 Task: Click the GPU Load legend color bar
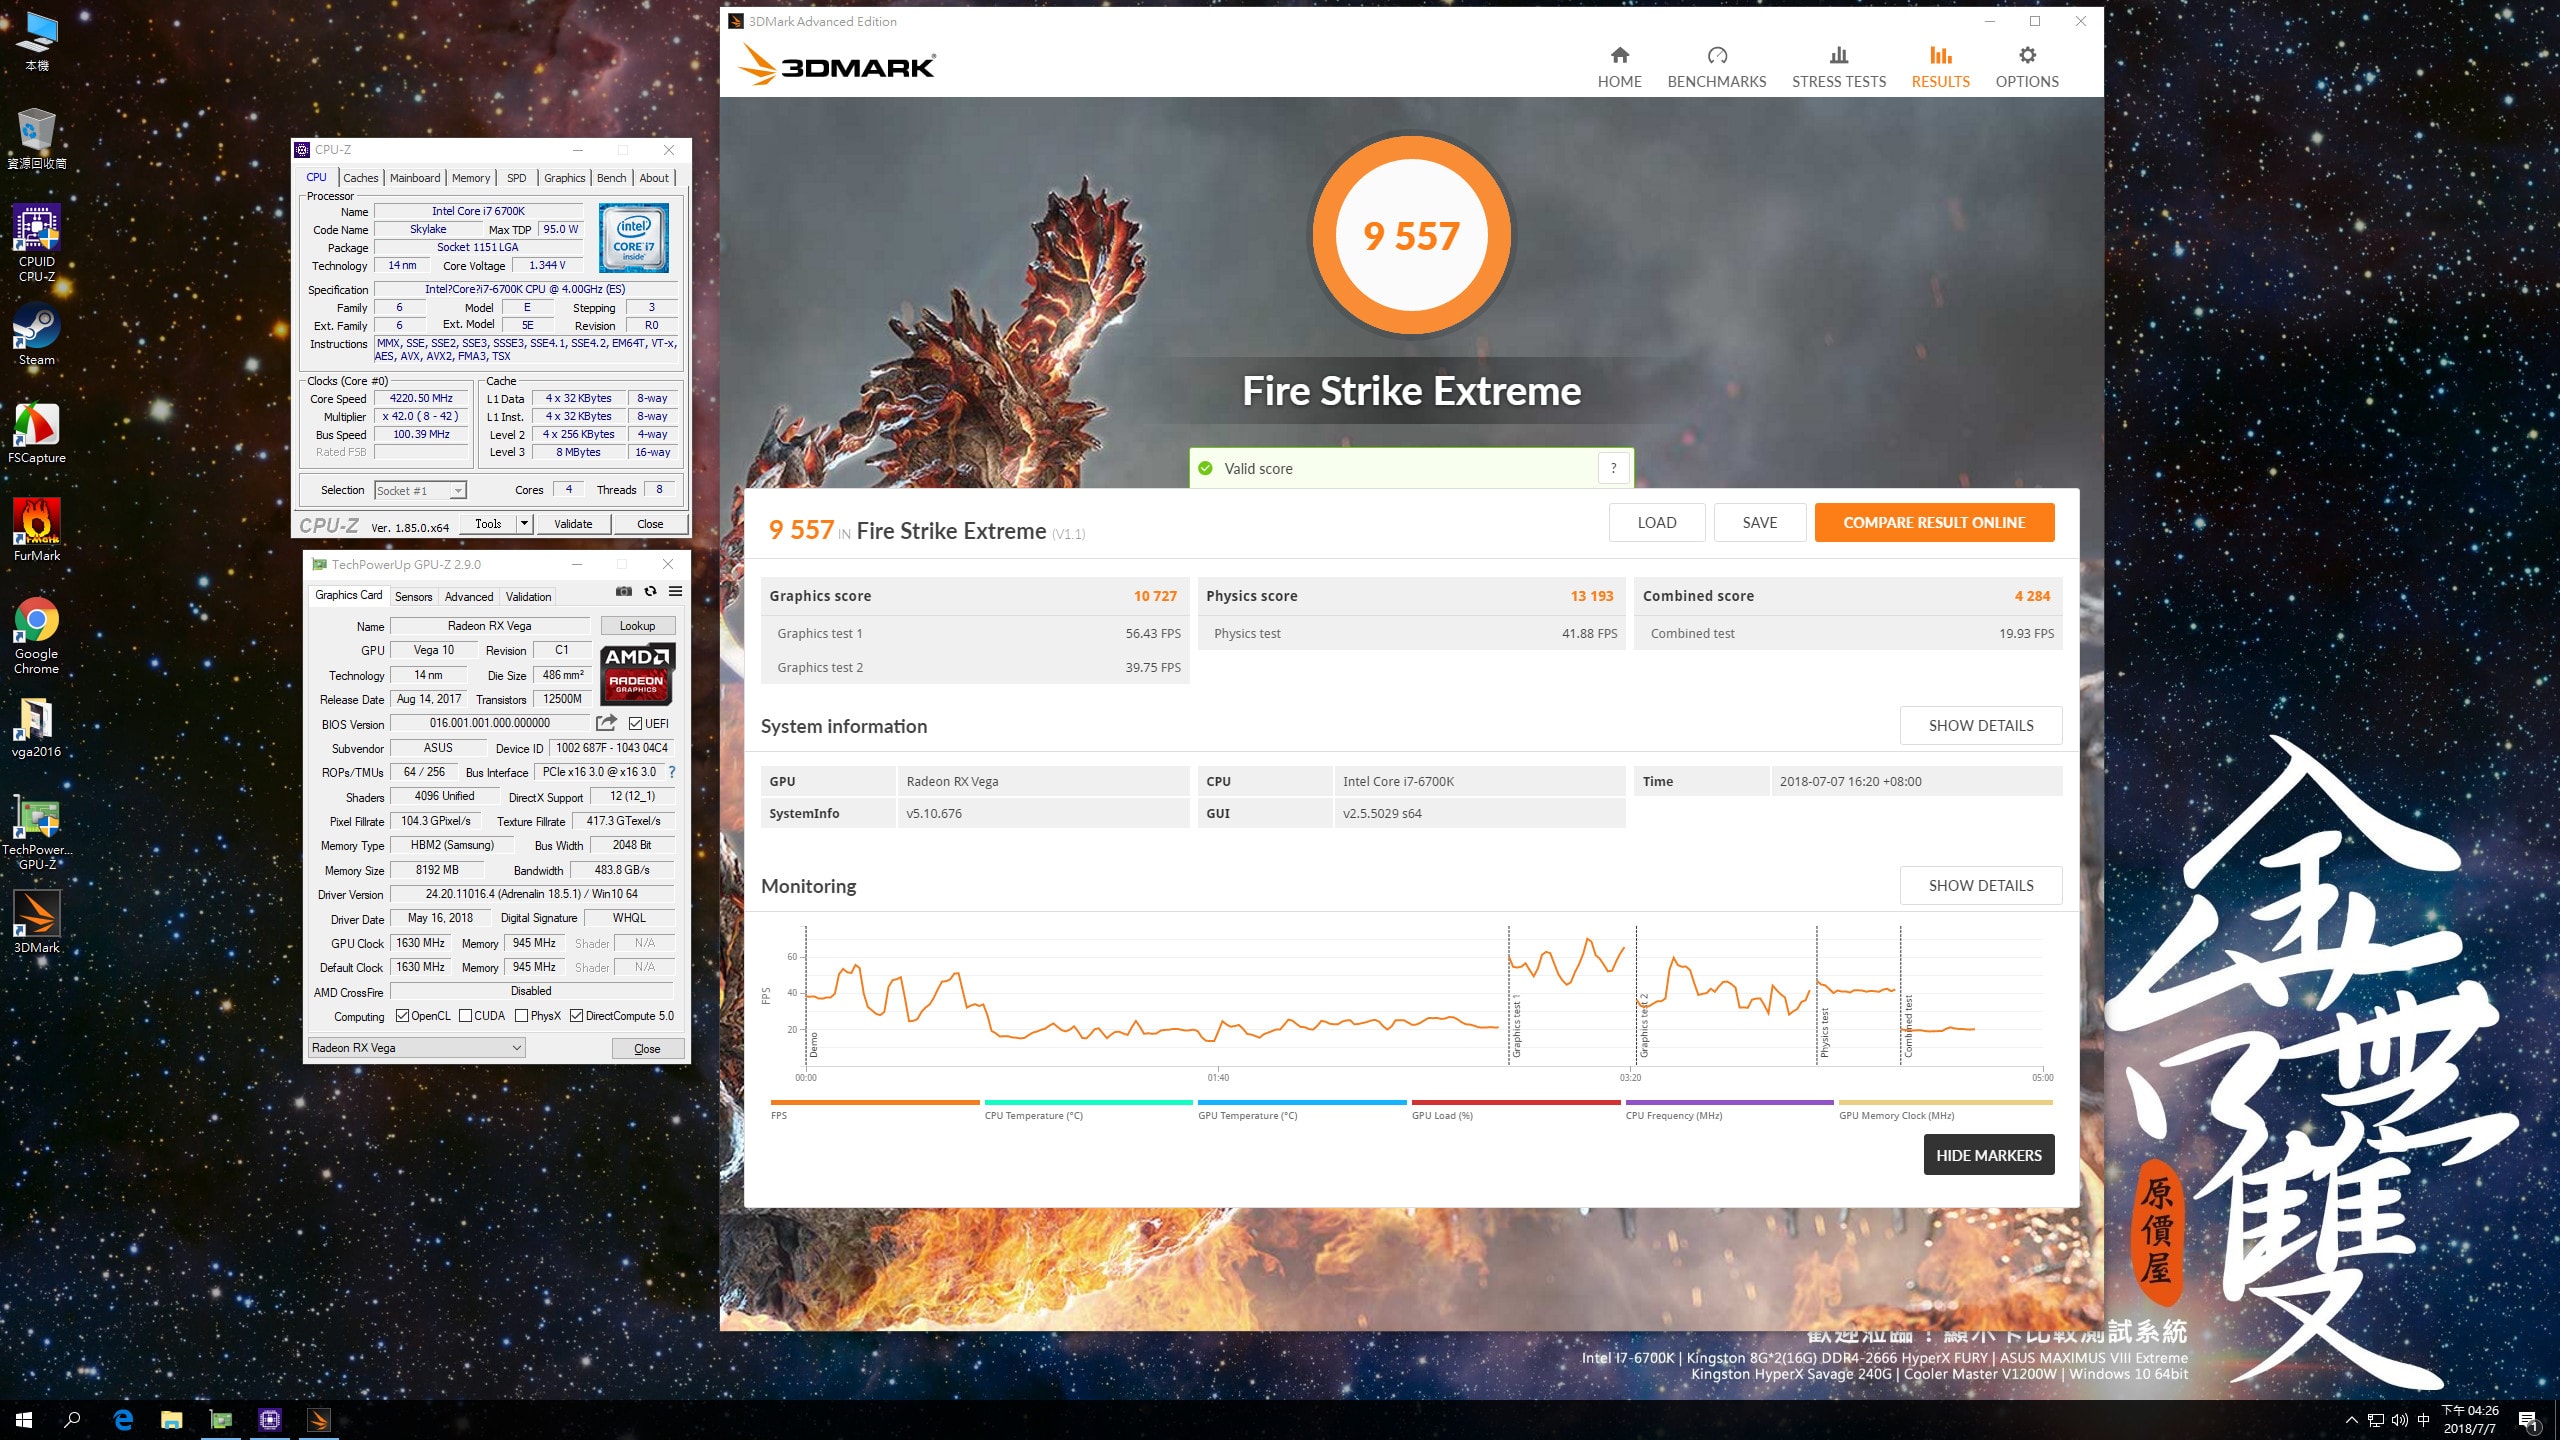1515,1102
